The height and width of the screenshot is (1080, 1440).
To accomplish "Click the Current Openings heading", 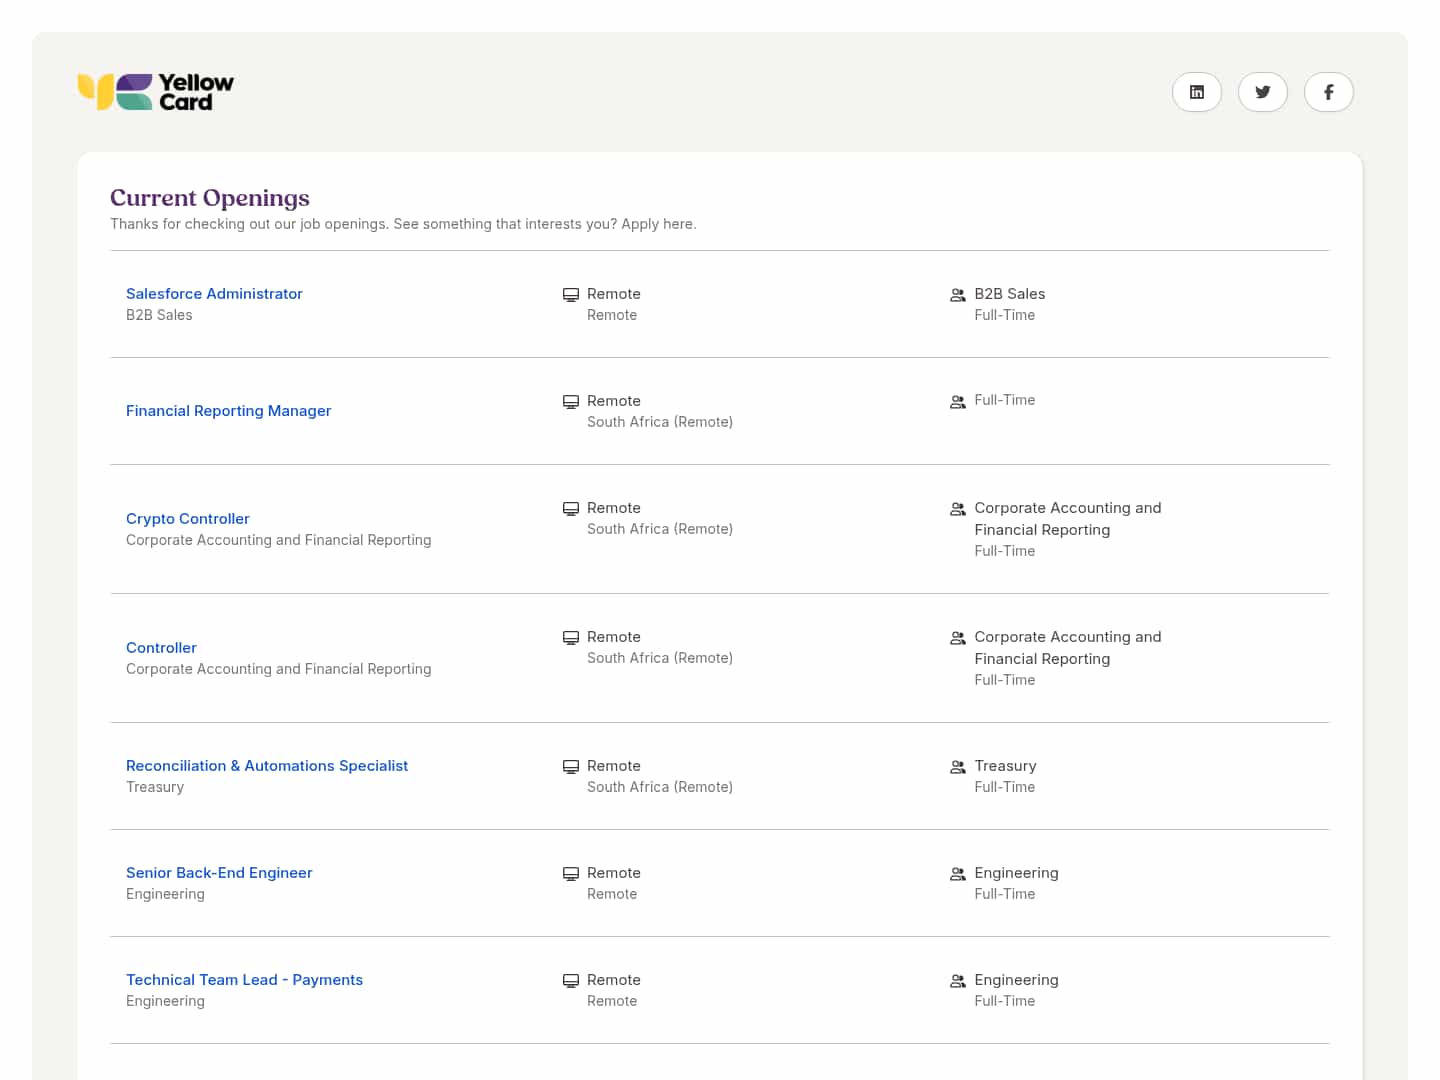I will click(210, 198).
